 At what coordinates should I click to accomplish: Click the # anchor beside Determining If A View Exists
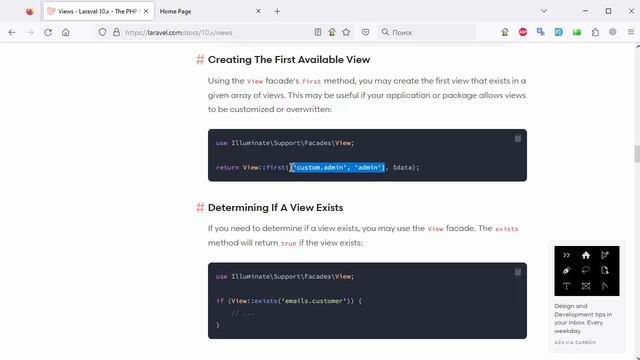pos(200,207)
